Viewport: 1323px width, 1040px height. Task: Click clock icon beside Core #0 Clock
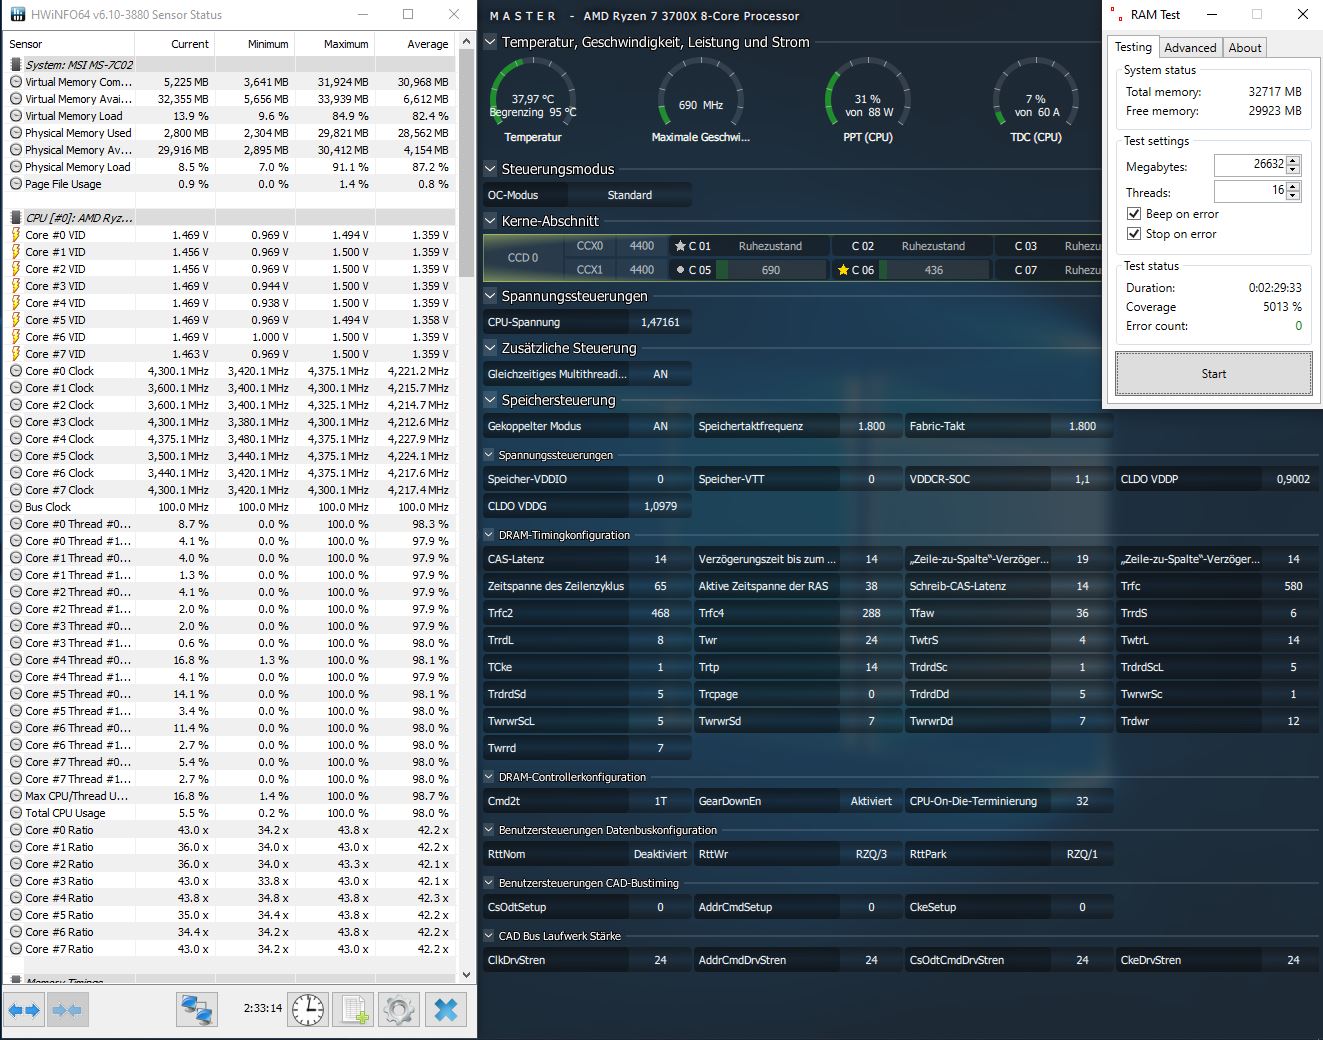16,371
